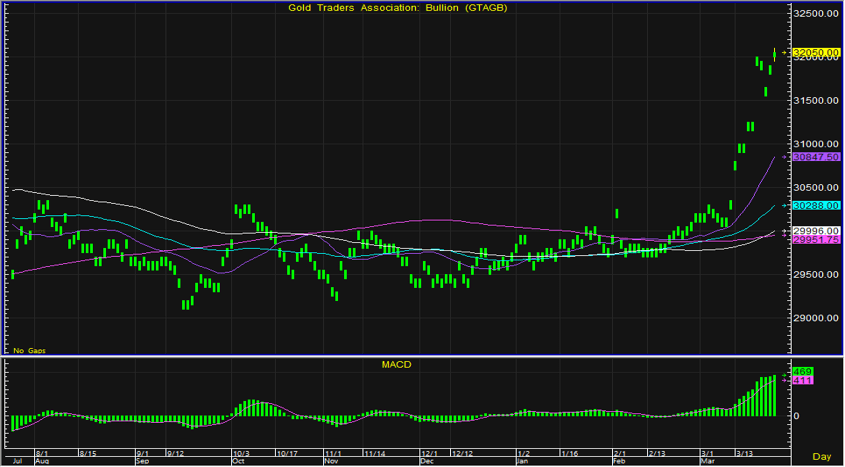Click the magenta 29951.75 moving average label

(x=815, y=240)
